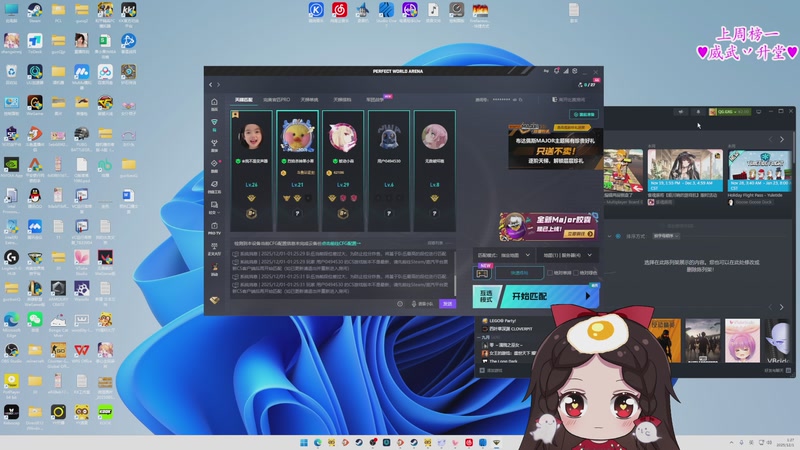Open the WeChat desktop shortcut
Viewport: 800px width, 450px height.
(35, 322)
